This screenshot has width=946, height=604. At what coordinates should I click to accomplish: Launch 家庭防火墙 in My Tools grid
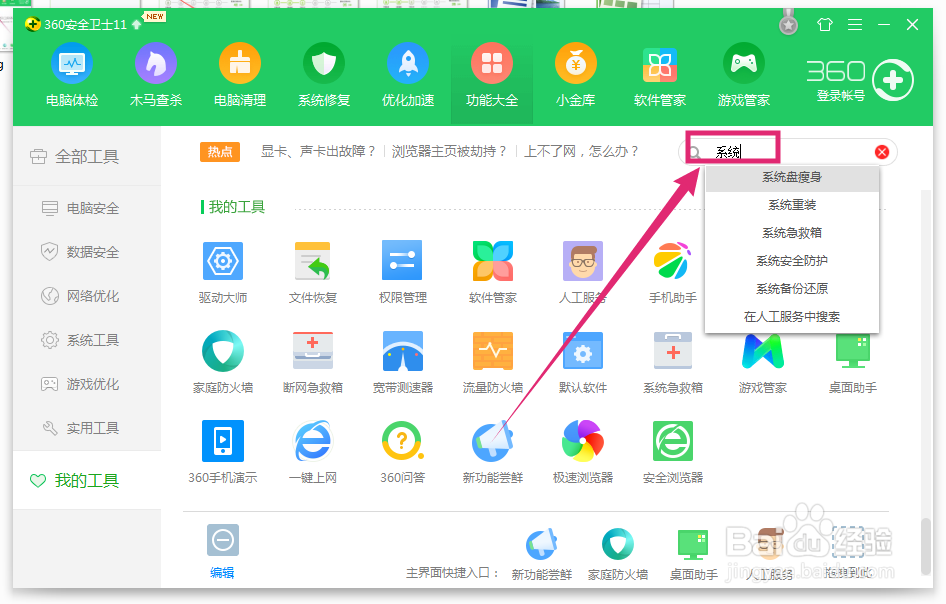(223, 362)
